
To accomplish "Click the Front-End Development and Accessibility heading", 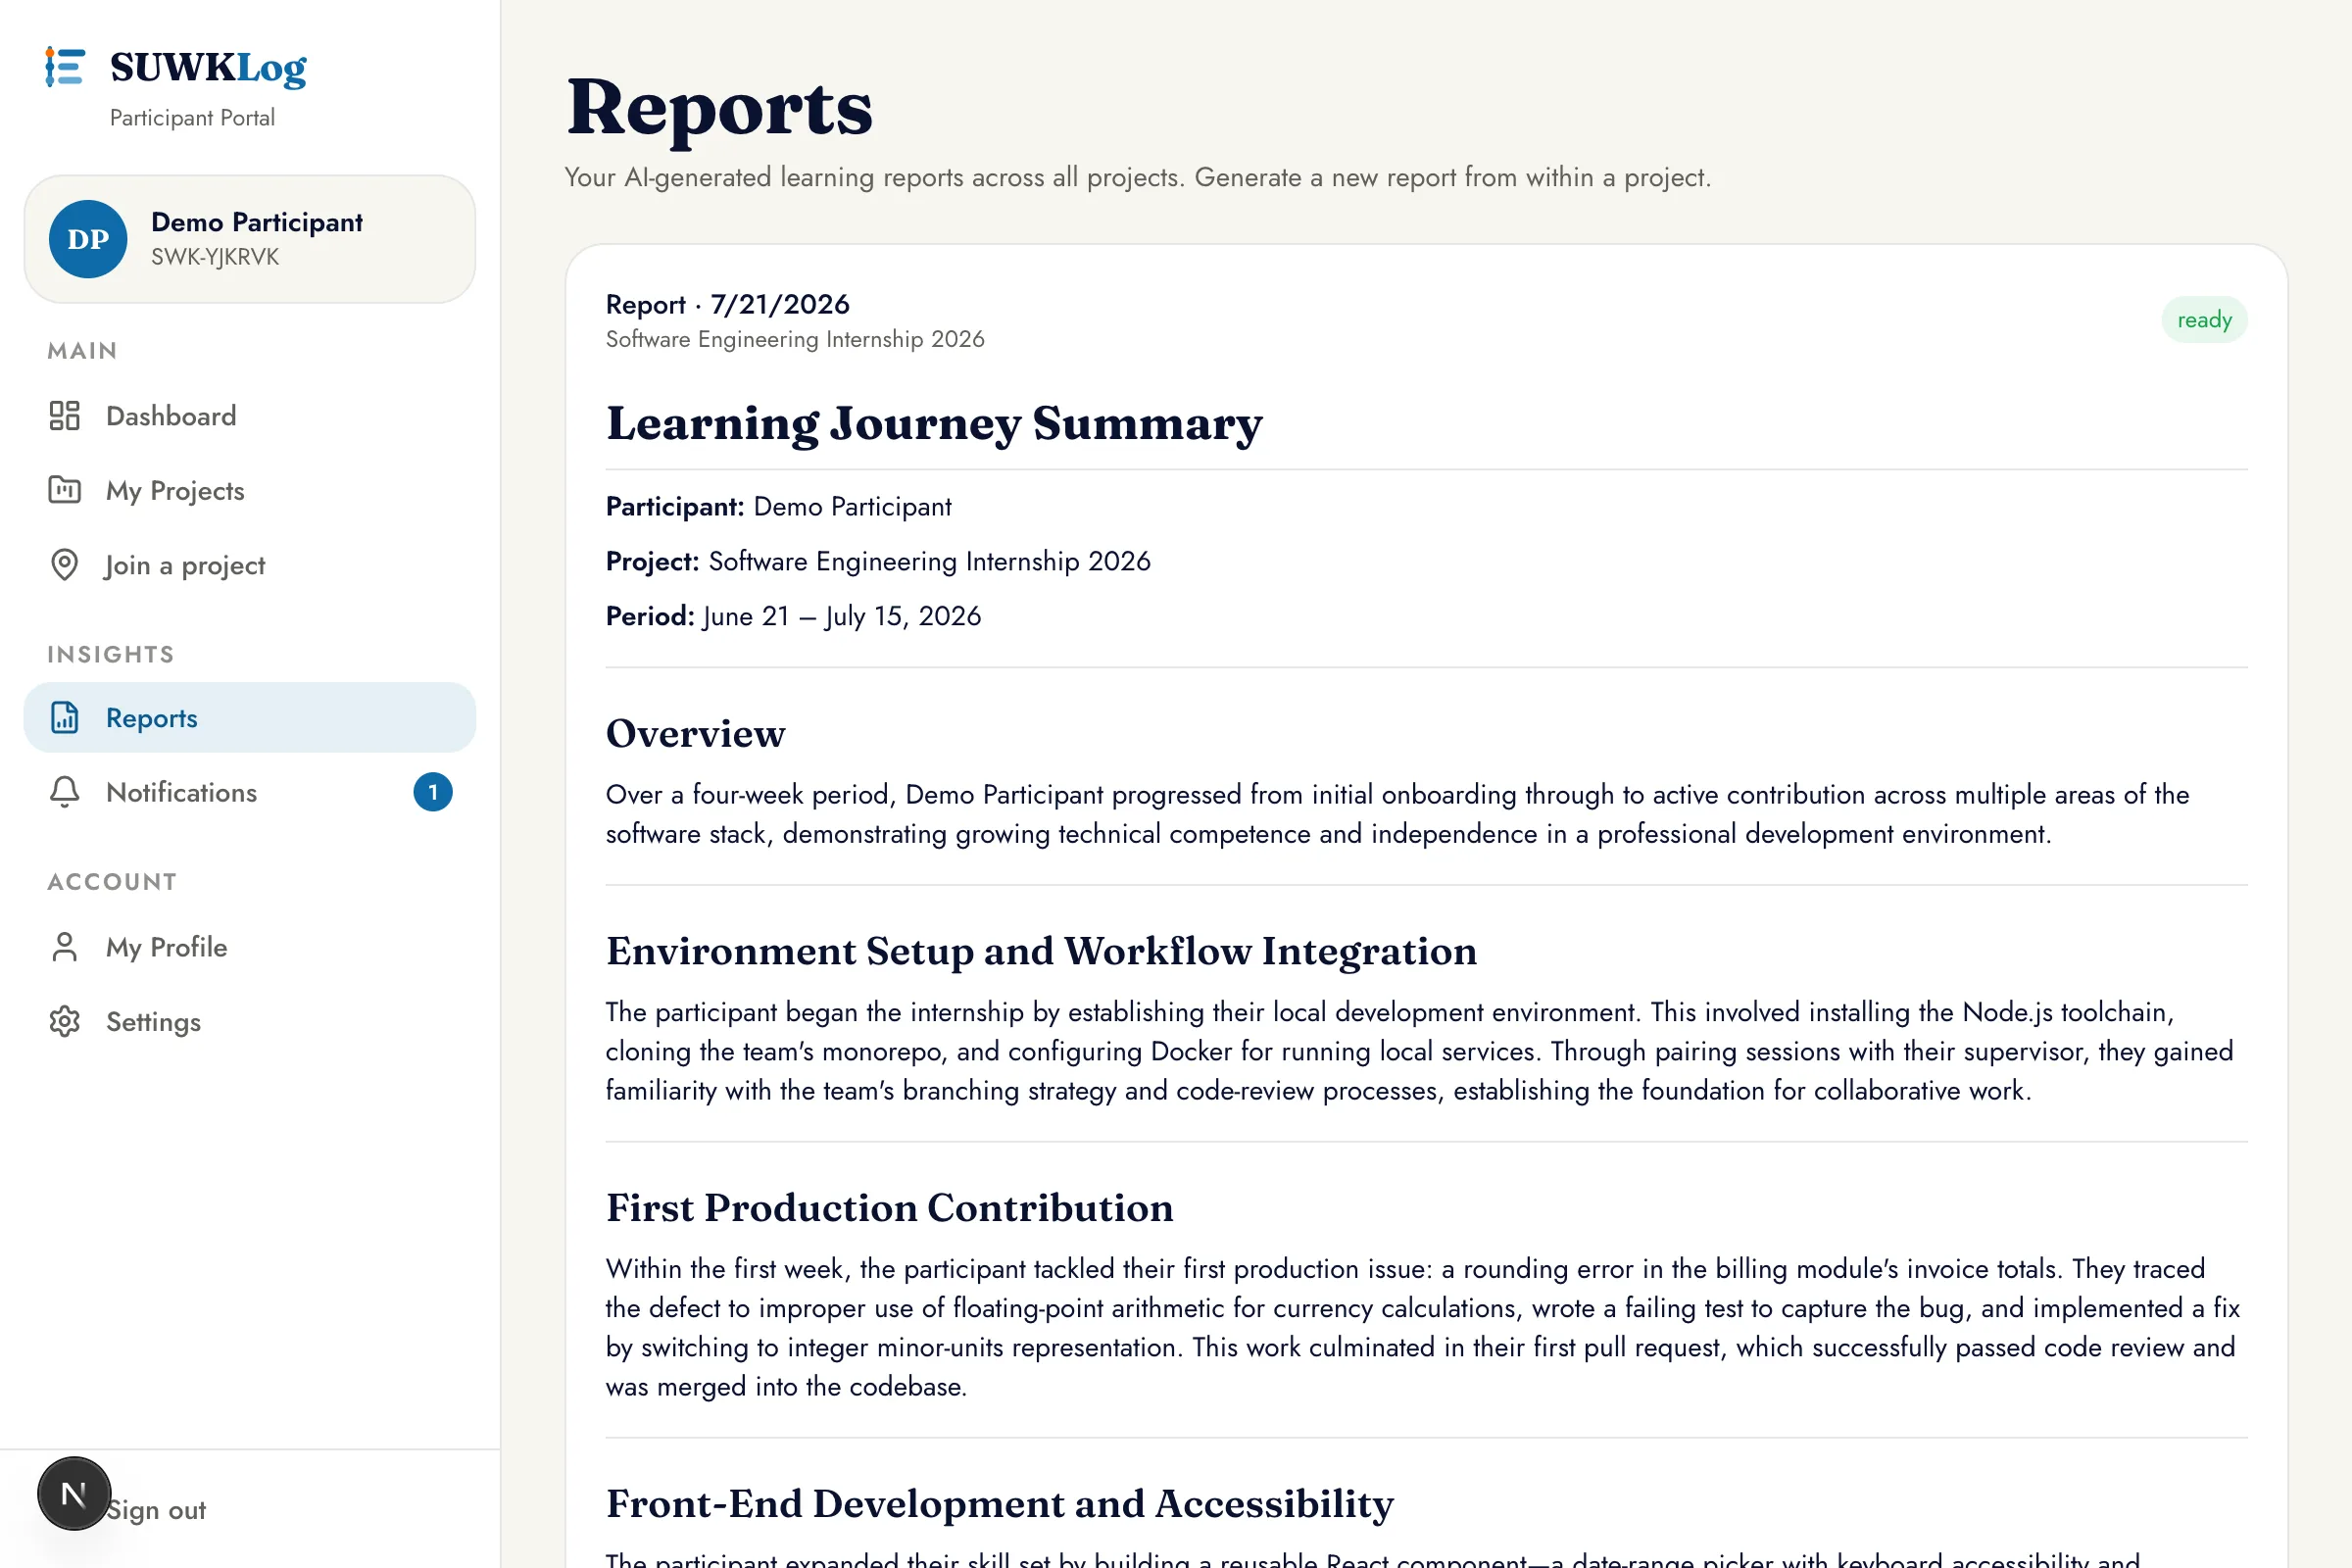I will tap(999, 1504).
